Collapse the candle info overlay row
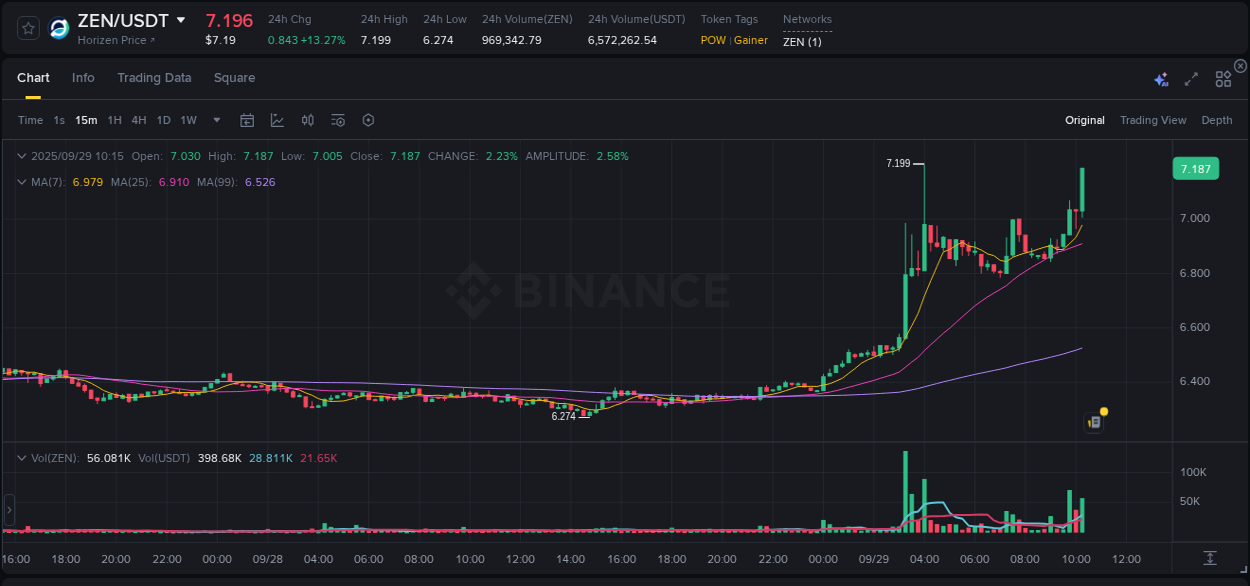Viewport: 1250px width, 586px height. click(22, 156)
